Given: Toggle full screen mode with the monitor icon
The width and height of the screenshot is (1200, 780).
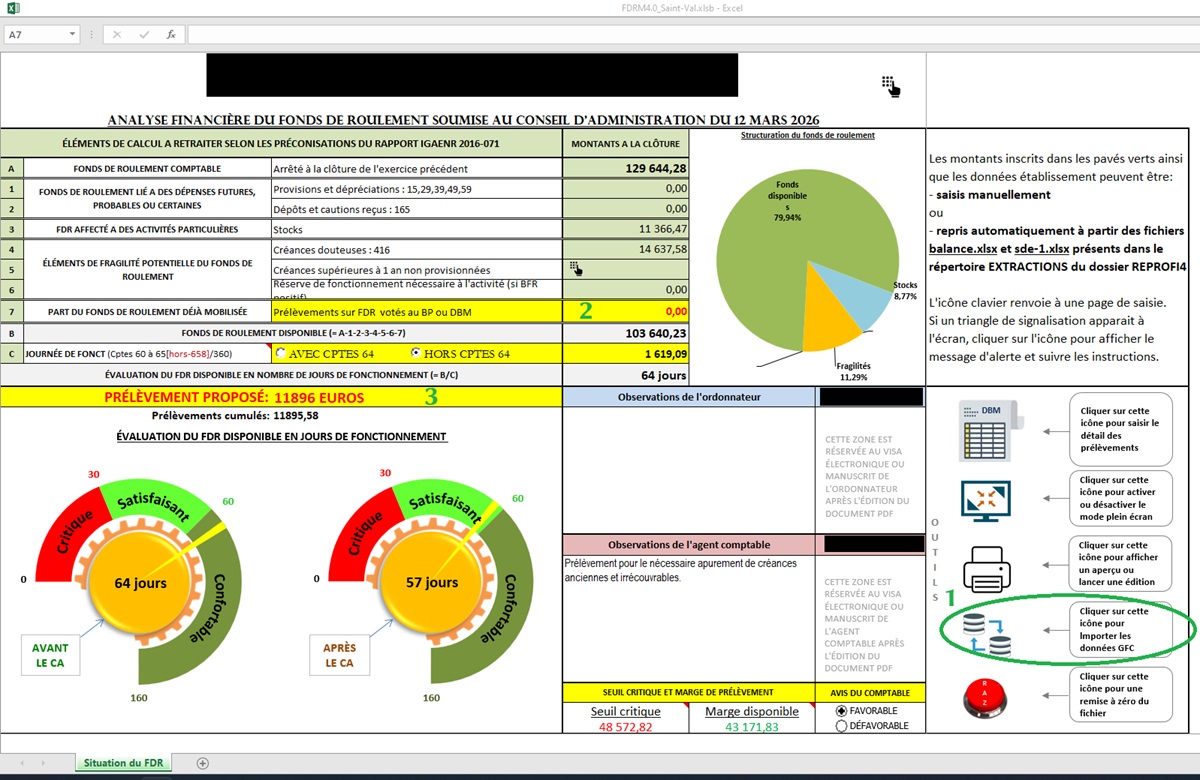Looking at the screenshot, I should click(985, 500).
